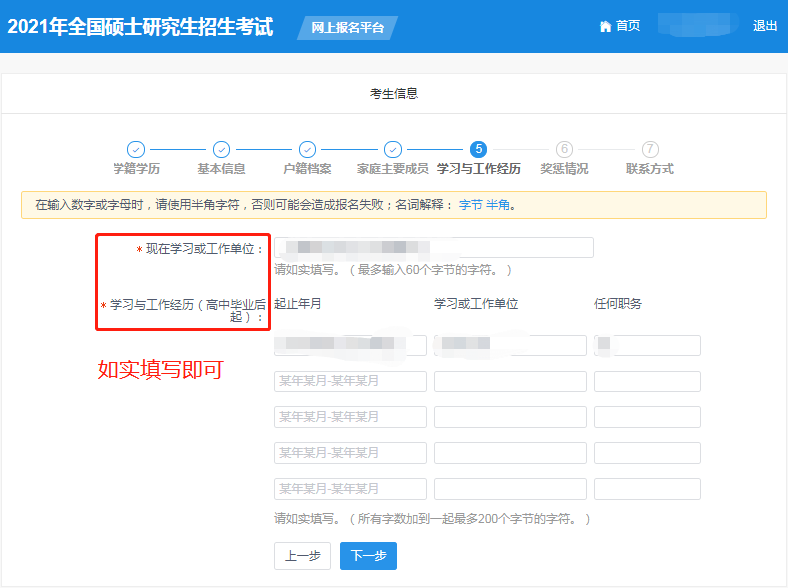Go to 首页 home link
The image size is (788, 588).
[628, 26]
